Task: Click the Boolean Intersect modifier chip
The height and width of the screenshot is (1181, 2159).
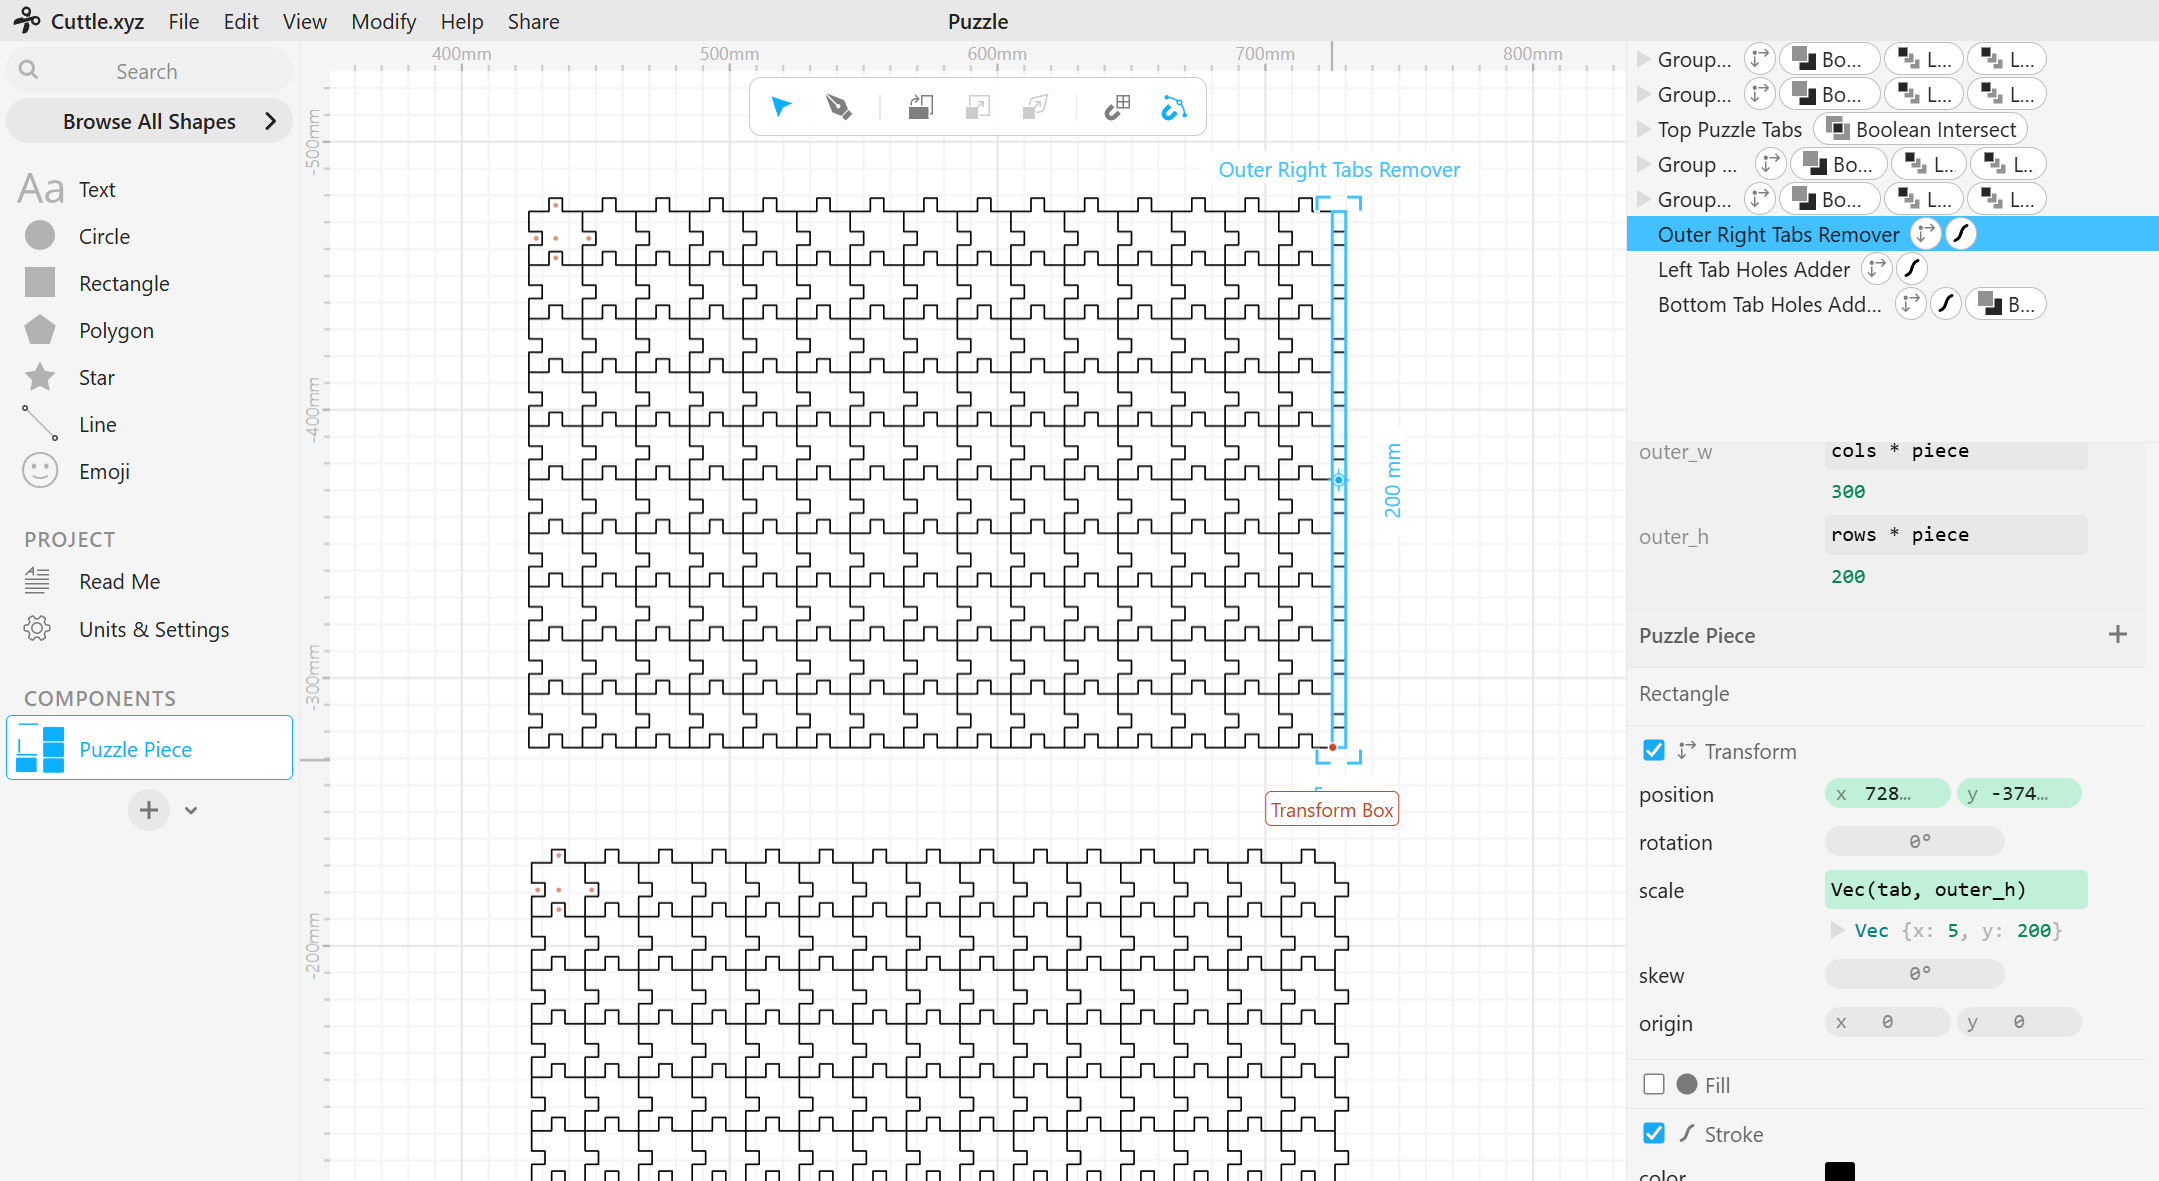Action: 1921,129
